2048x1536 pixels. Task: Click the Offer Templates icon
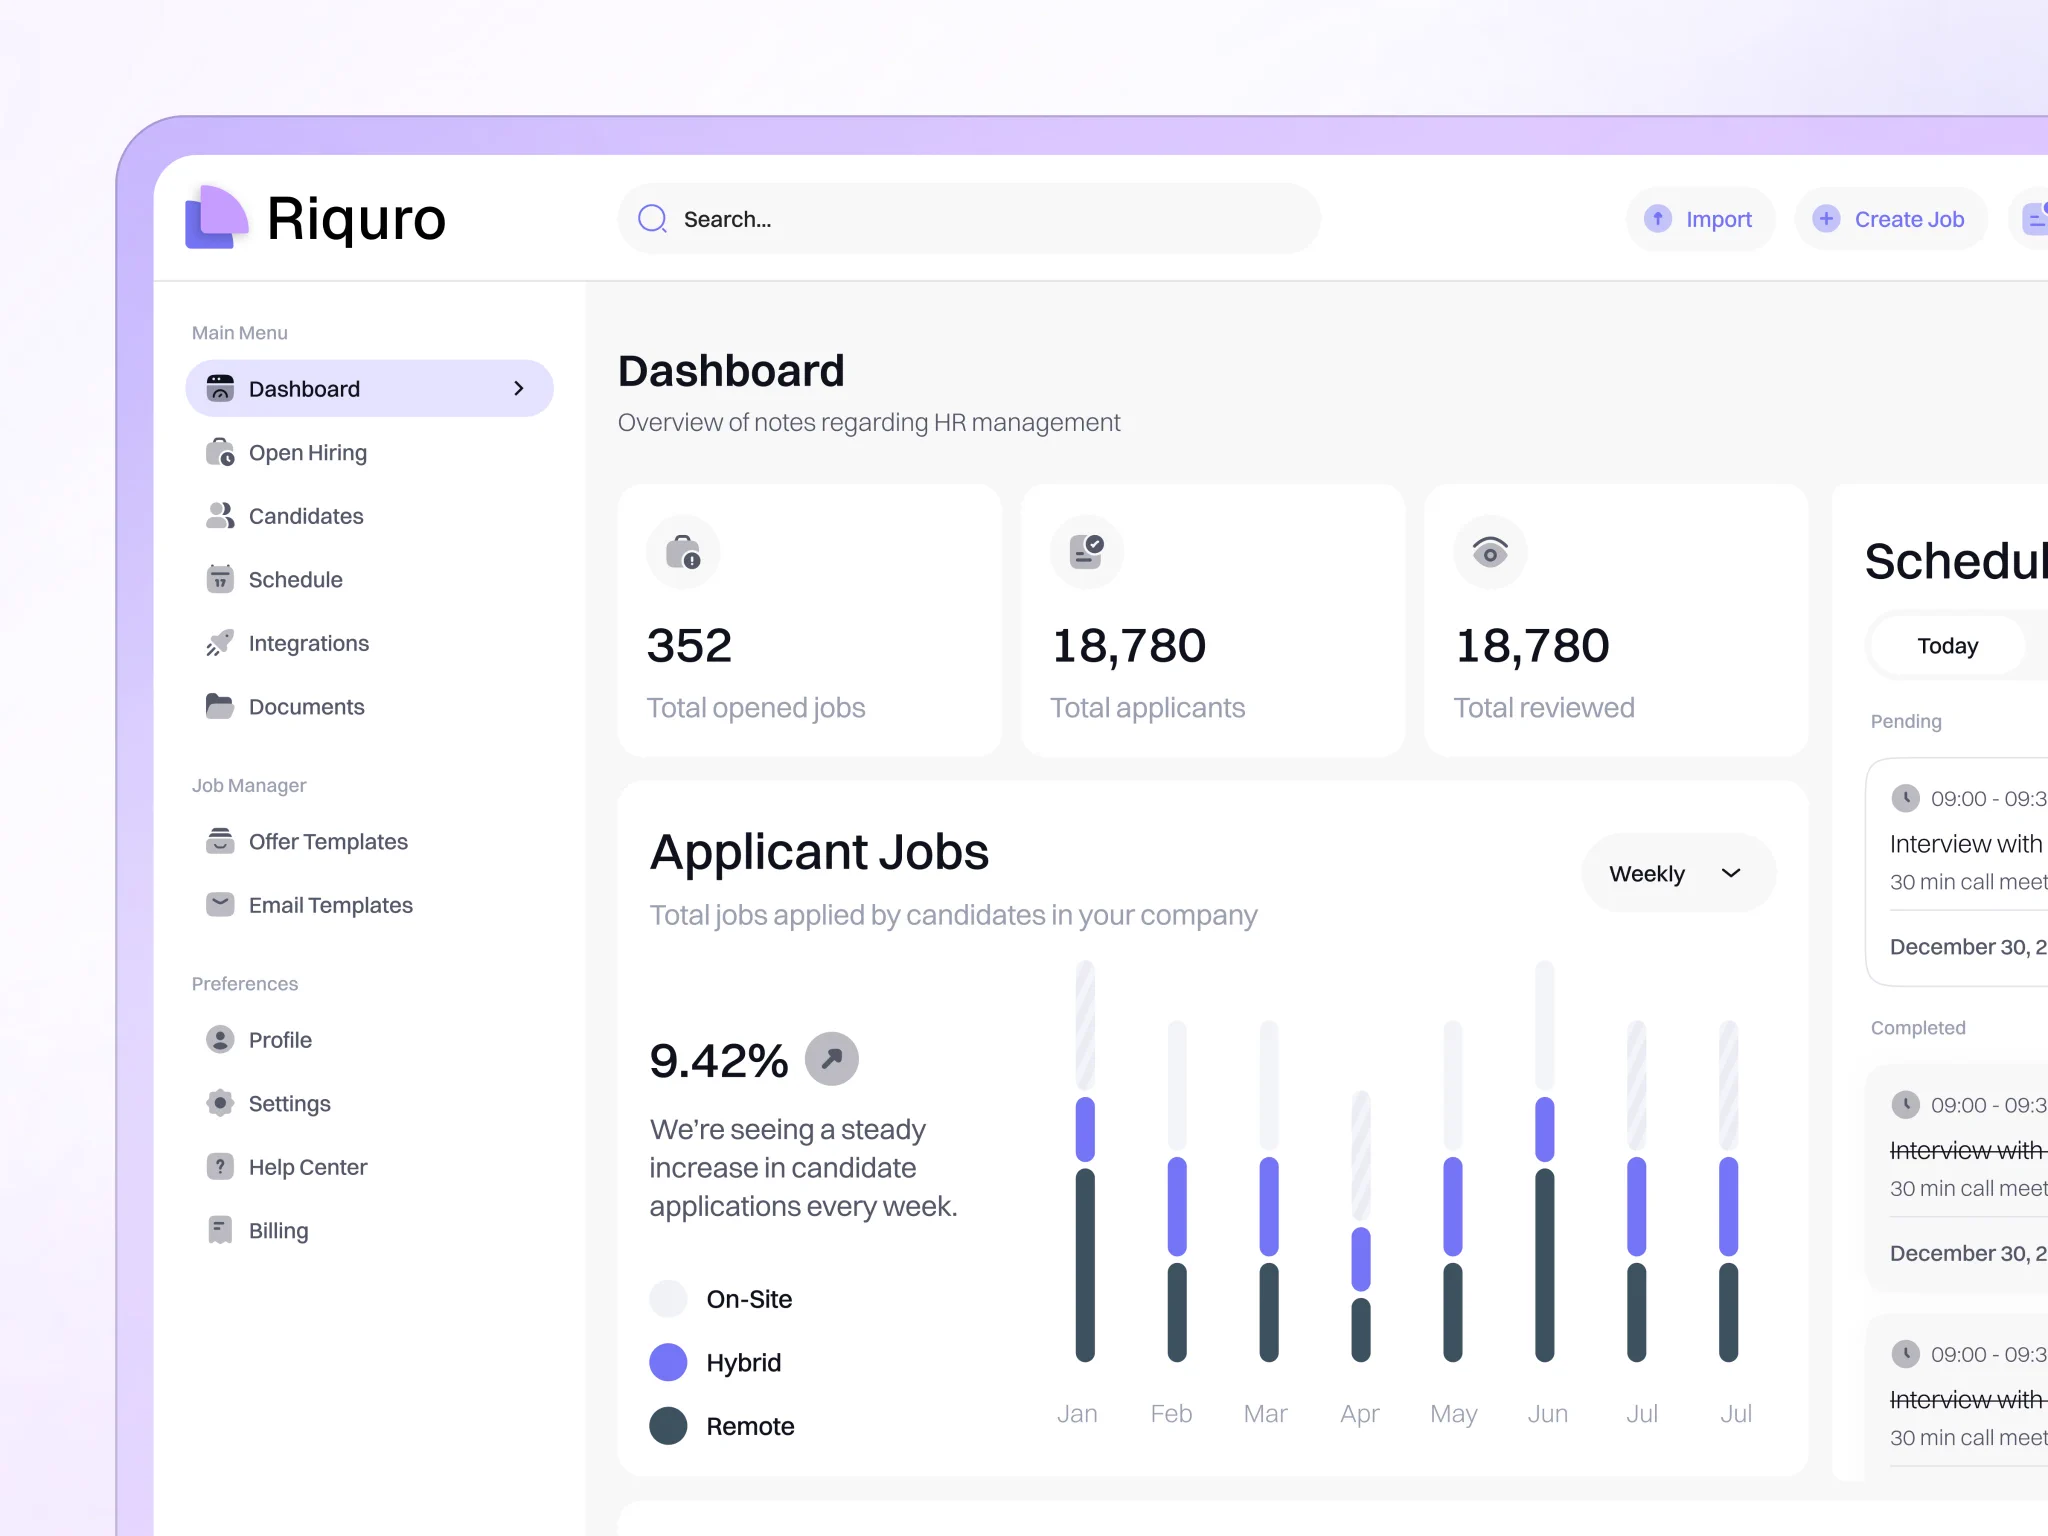tap(220, 841)
